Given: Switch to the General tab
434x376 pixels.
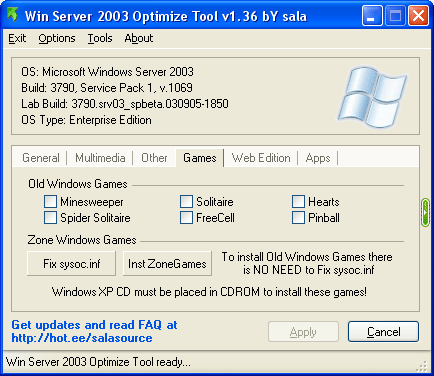Looking at the screenshot, I should coord(41,158).
